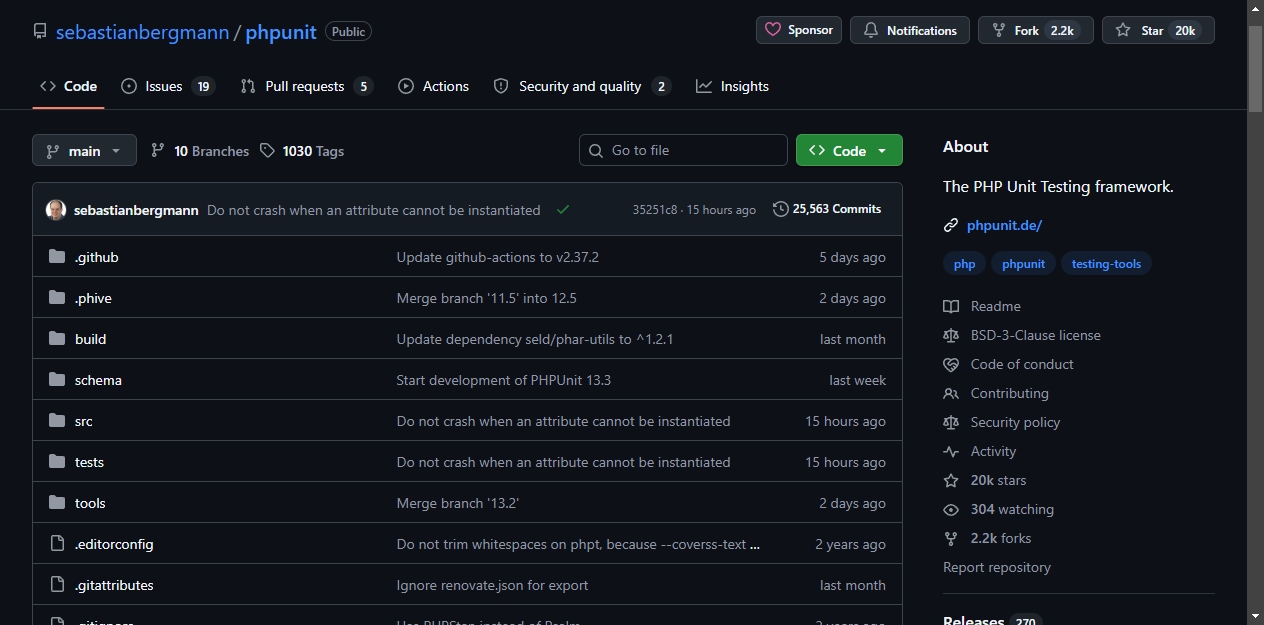Click the link icon beside phpunit.de
Screen dimensions: 1264x625
tap(951, 226)
